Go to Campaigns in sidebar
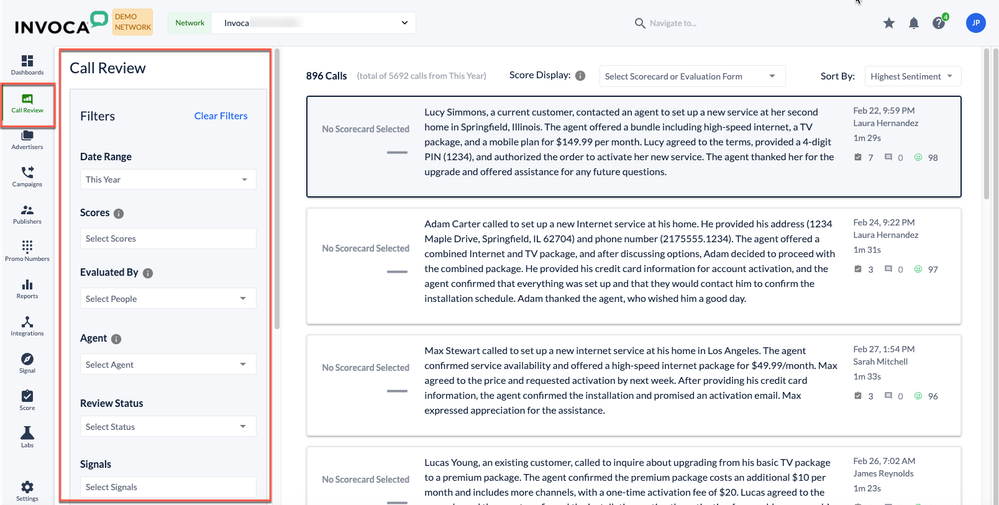Screen dimensions: 999x505 click(27, 176)
